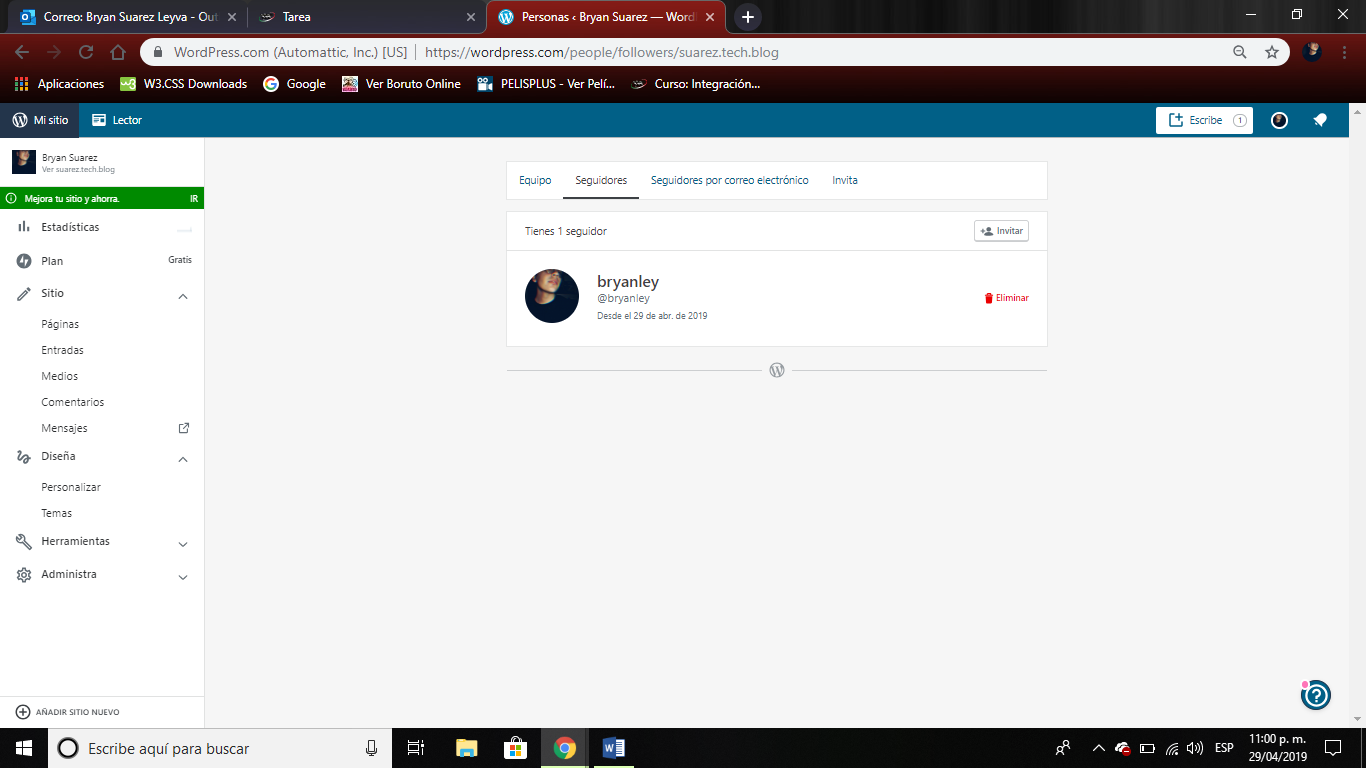Click the WordPress logo next to Mi sitio

[20, 120]
